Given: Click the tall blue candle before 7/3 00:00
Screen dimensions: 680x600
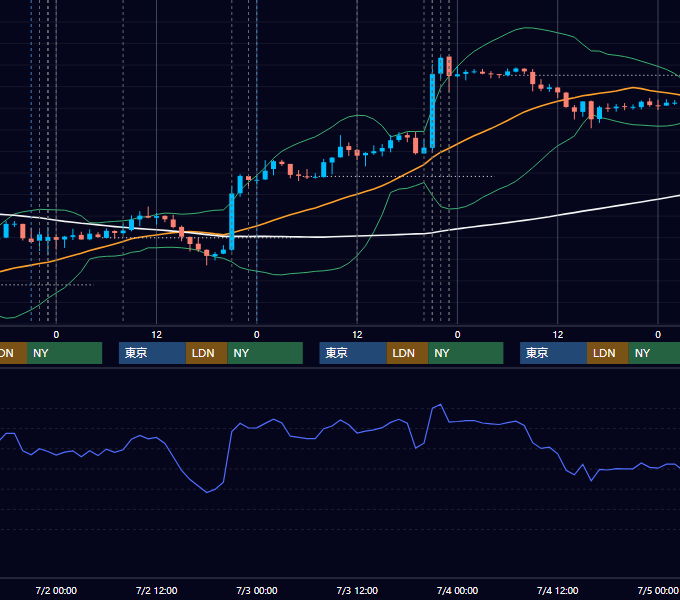Looking at the screenshot, I should coord(232,221).
